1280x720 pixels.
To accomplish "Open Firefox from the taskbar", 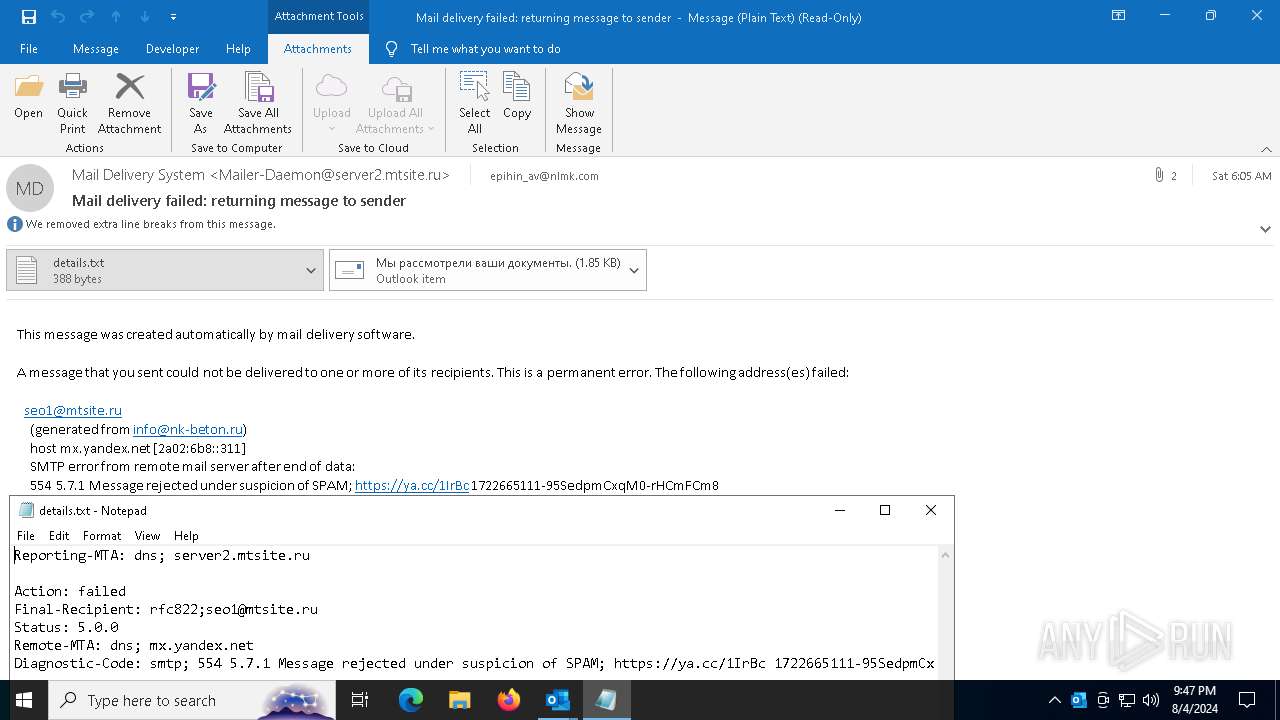I will (x=509, y=700).
